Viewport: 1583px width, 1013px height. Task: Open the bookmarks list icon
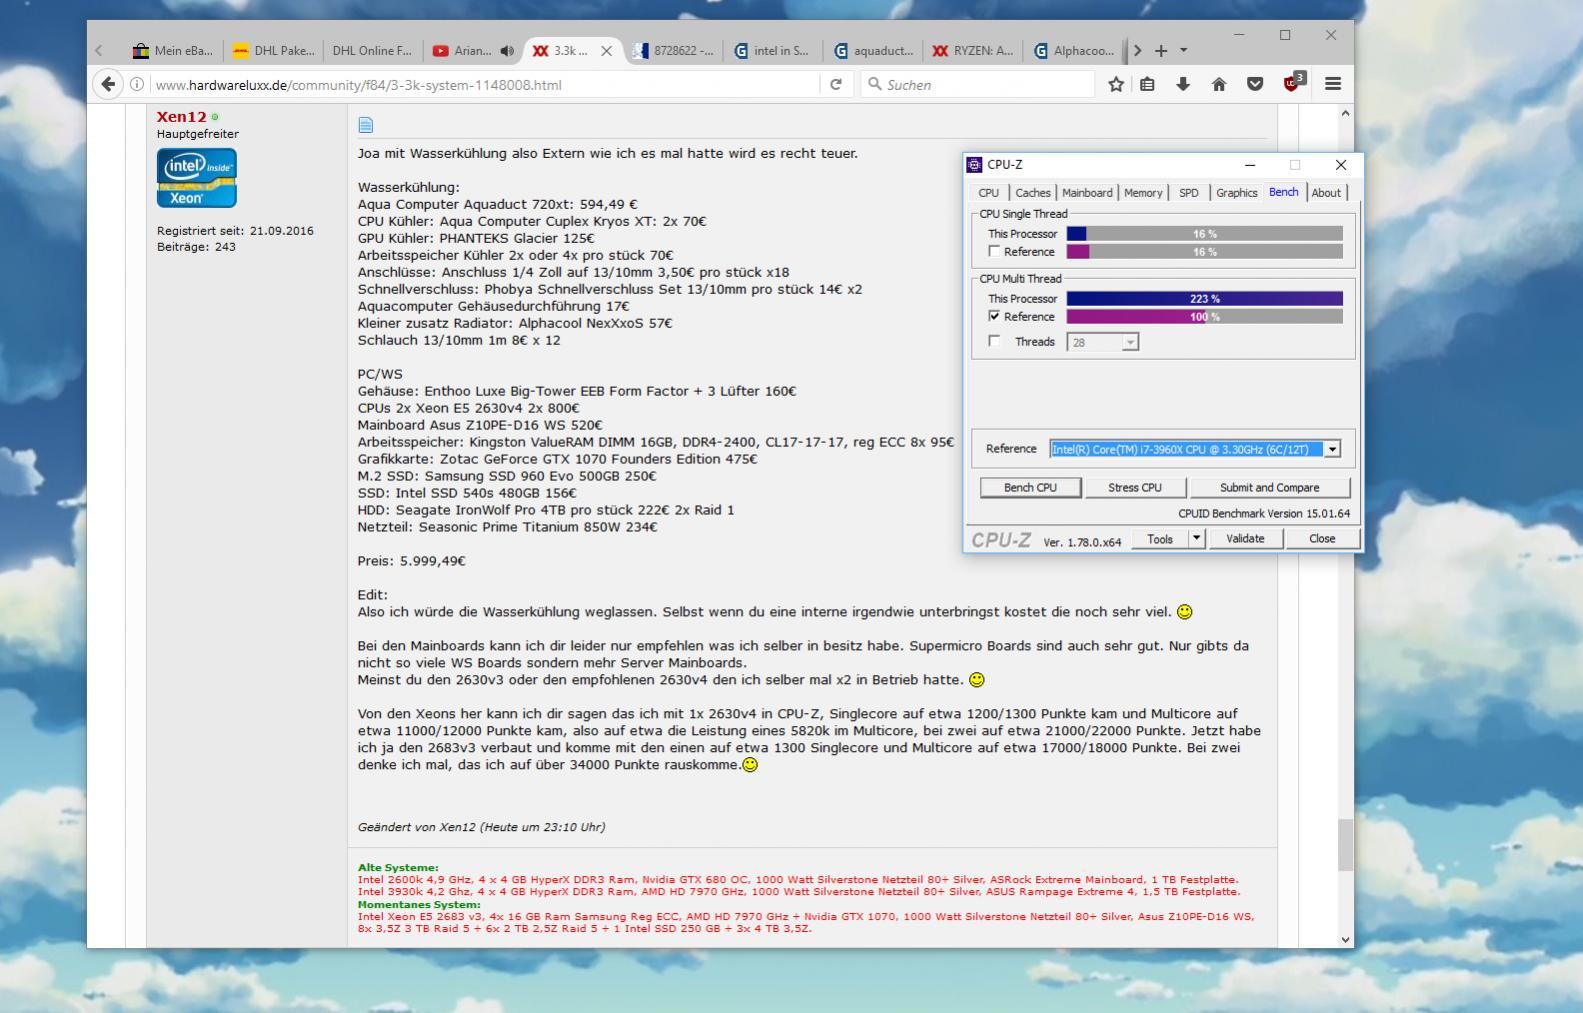1147,85
